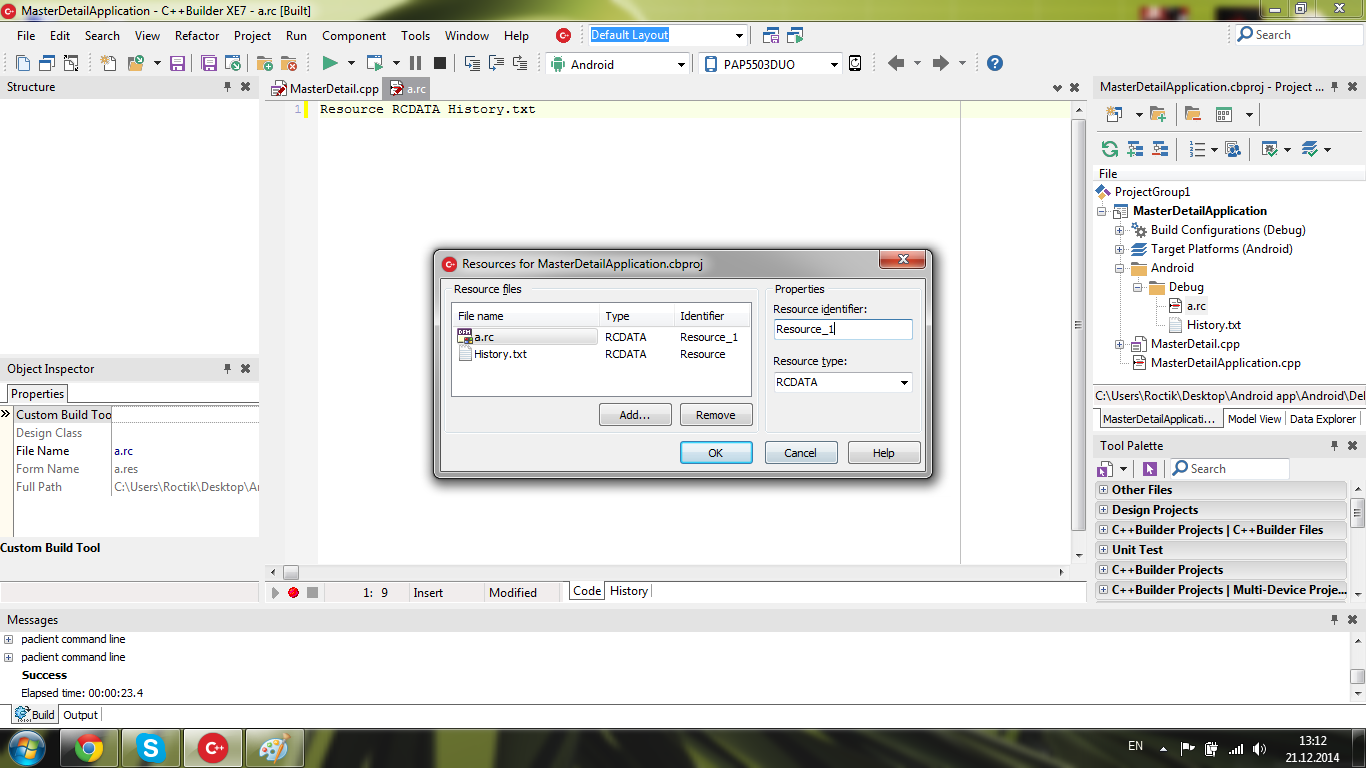Click the green Refresh icon in Project Manager
The width and height of the screenshot is (1366, 768).
click(1109, 149)
